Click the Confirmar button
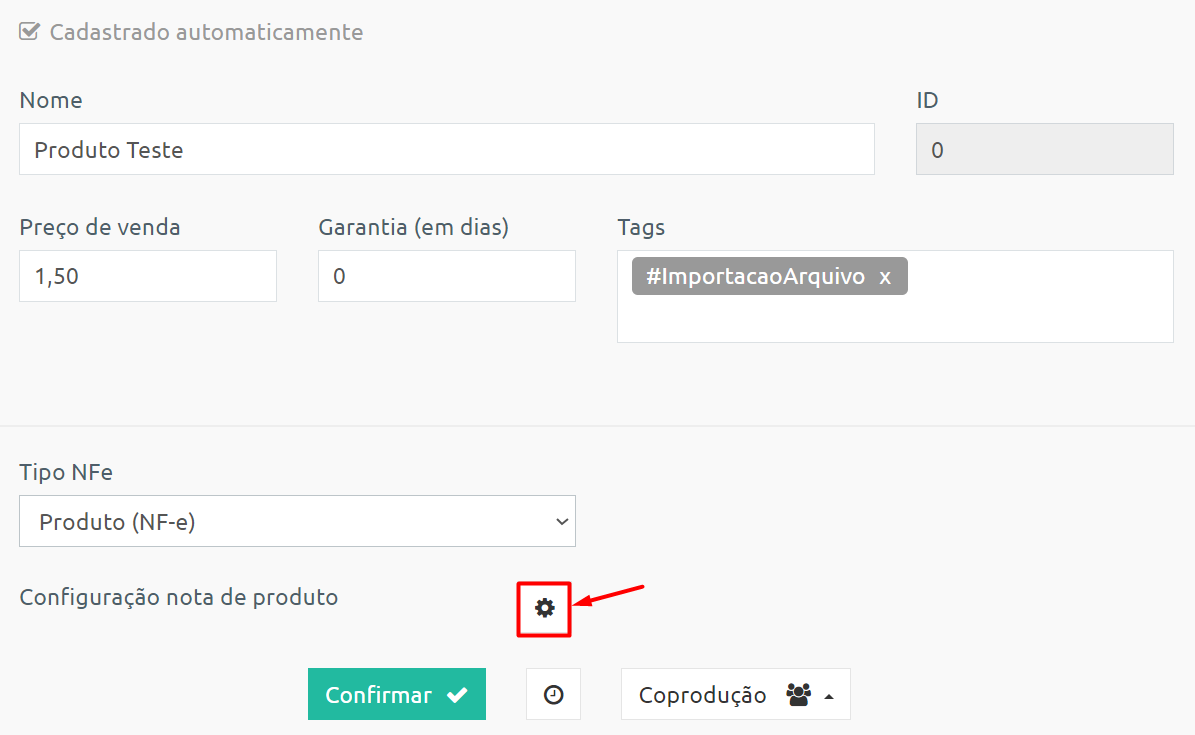 coord(397,695)
